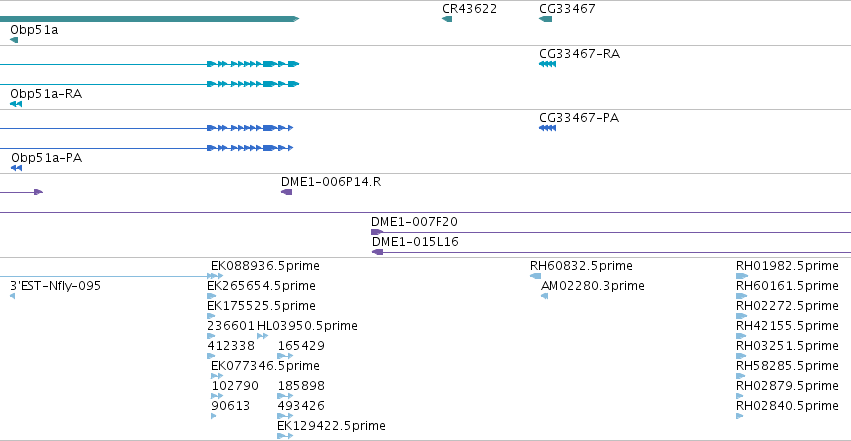851x441 pixels.
Task: Click the DME1-007F20 clone start marker
Action: tap(377, 232)
